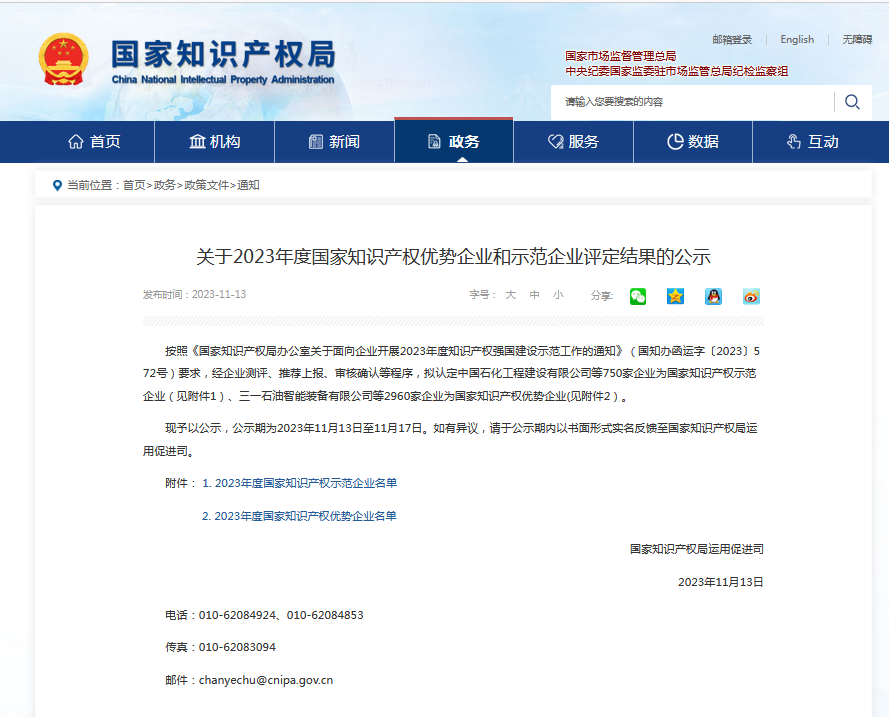Open the 新闻 navigation tab
889x717 pixels.
click(334, 142)
